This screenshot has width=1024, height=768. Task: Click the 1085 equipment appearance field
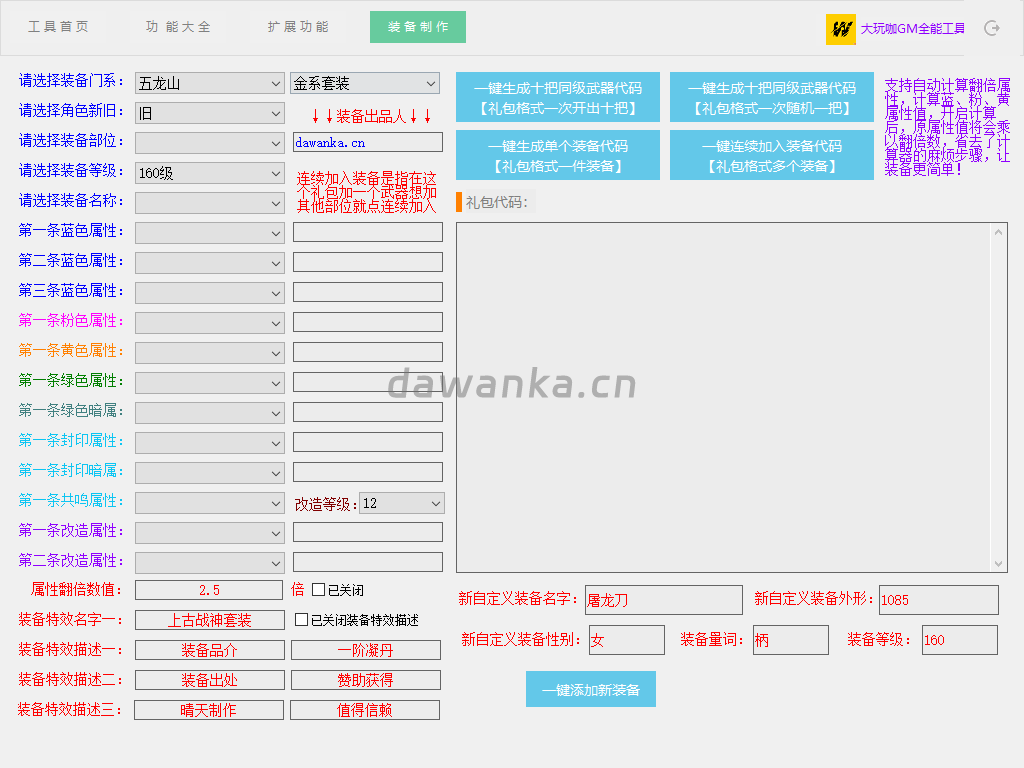coord(938,600)
